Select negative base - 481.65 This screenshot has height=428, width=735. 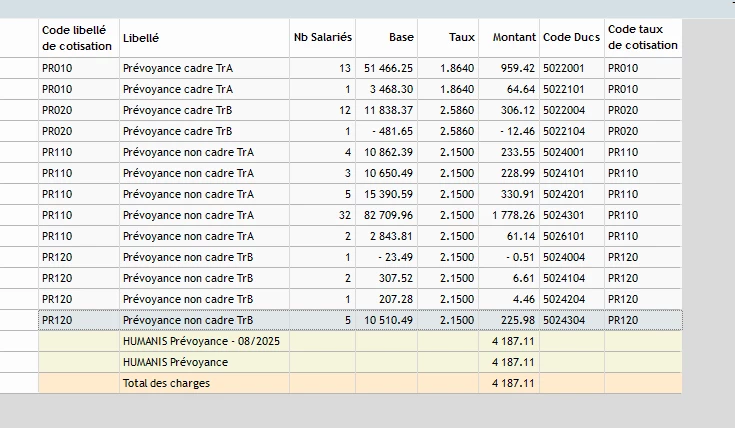(392, 131)
